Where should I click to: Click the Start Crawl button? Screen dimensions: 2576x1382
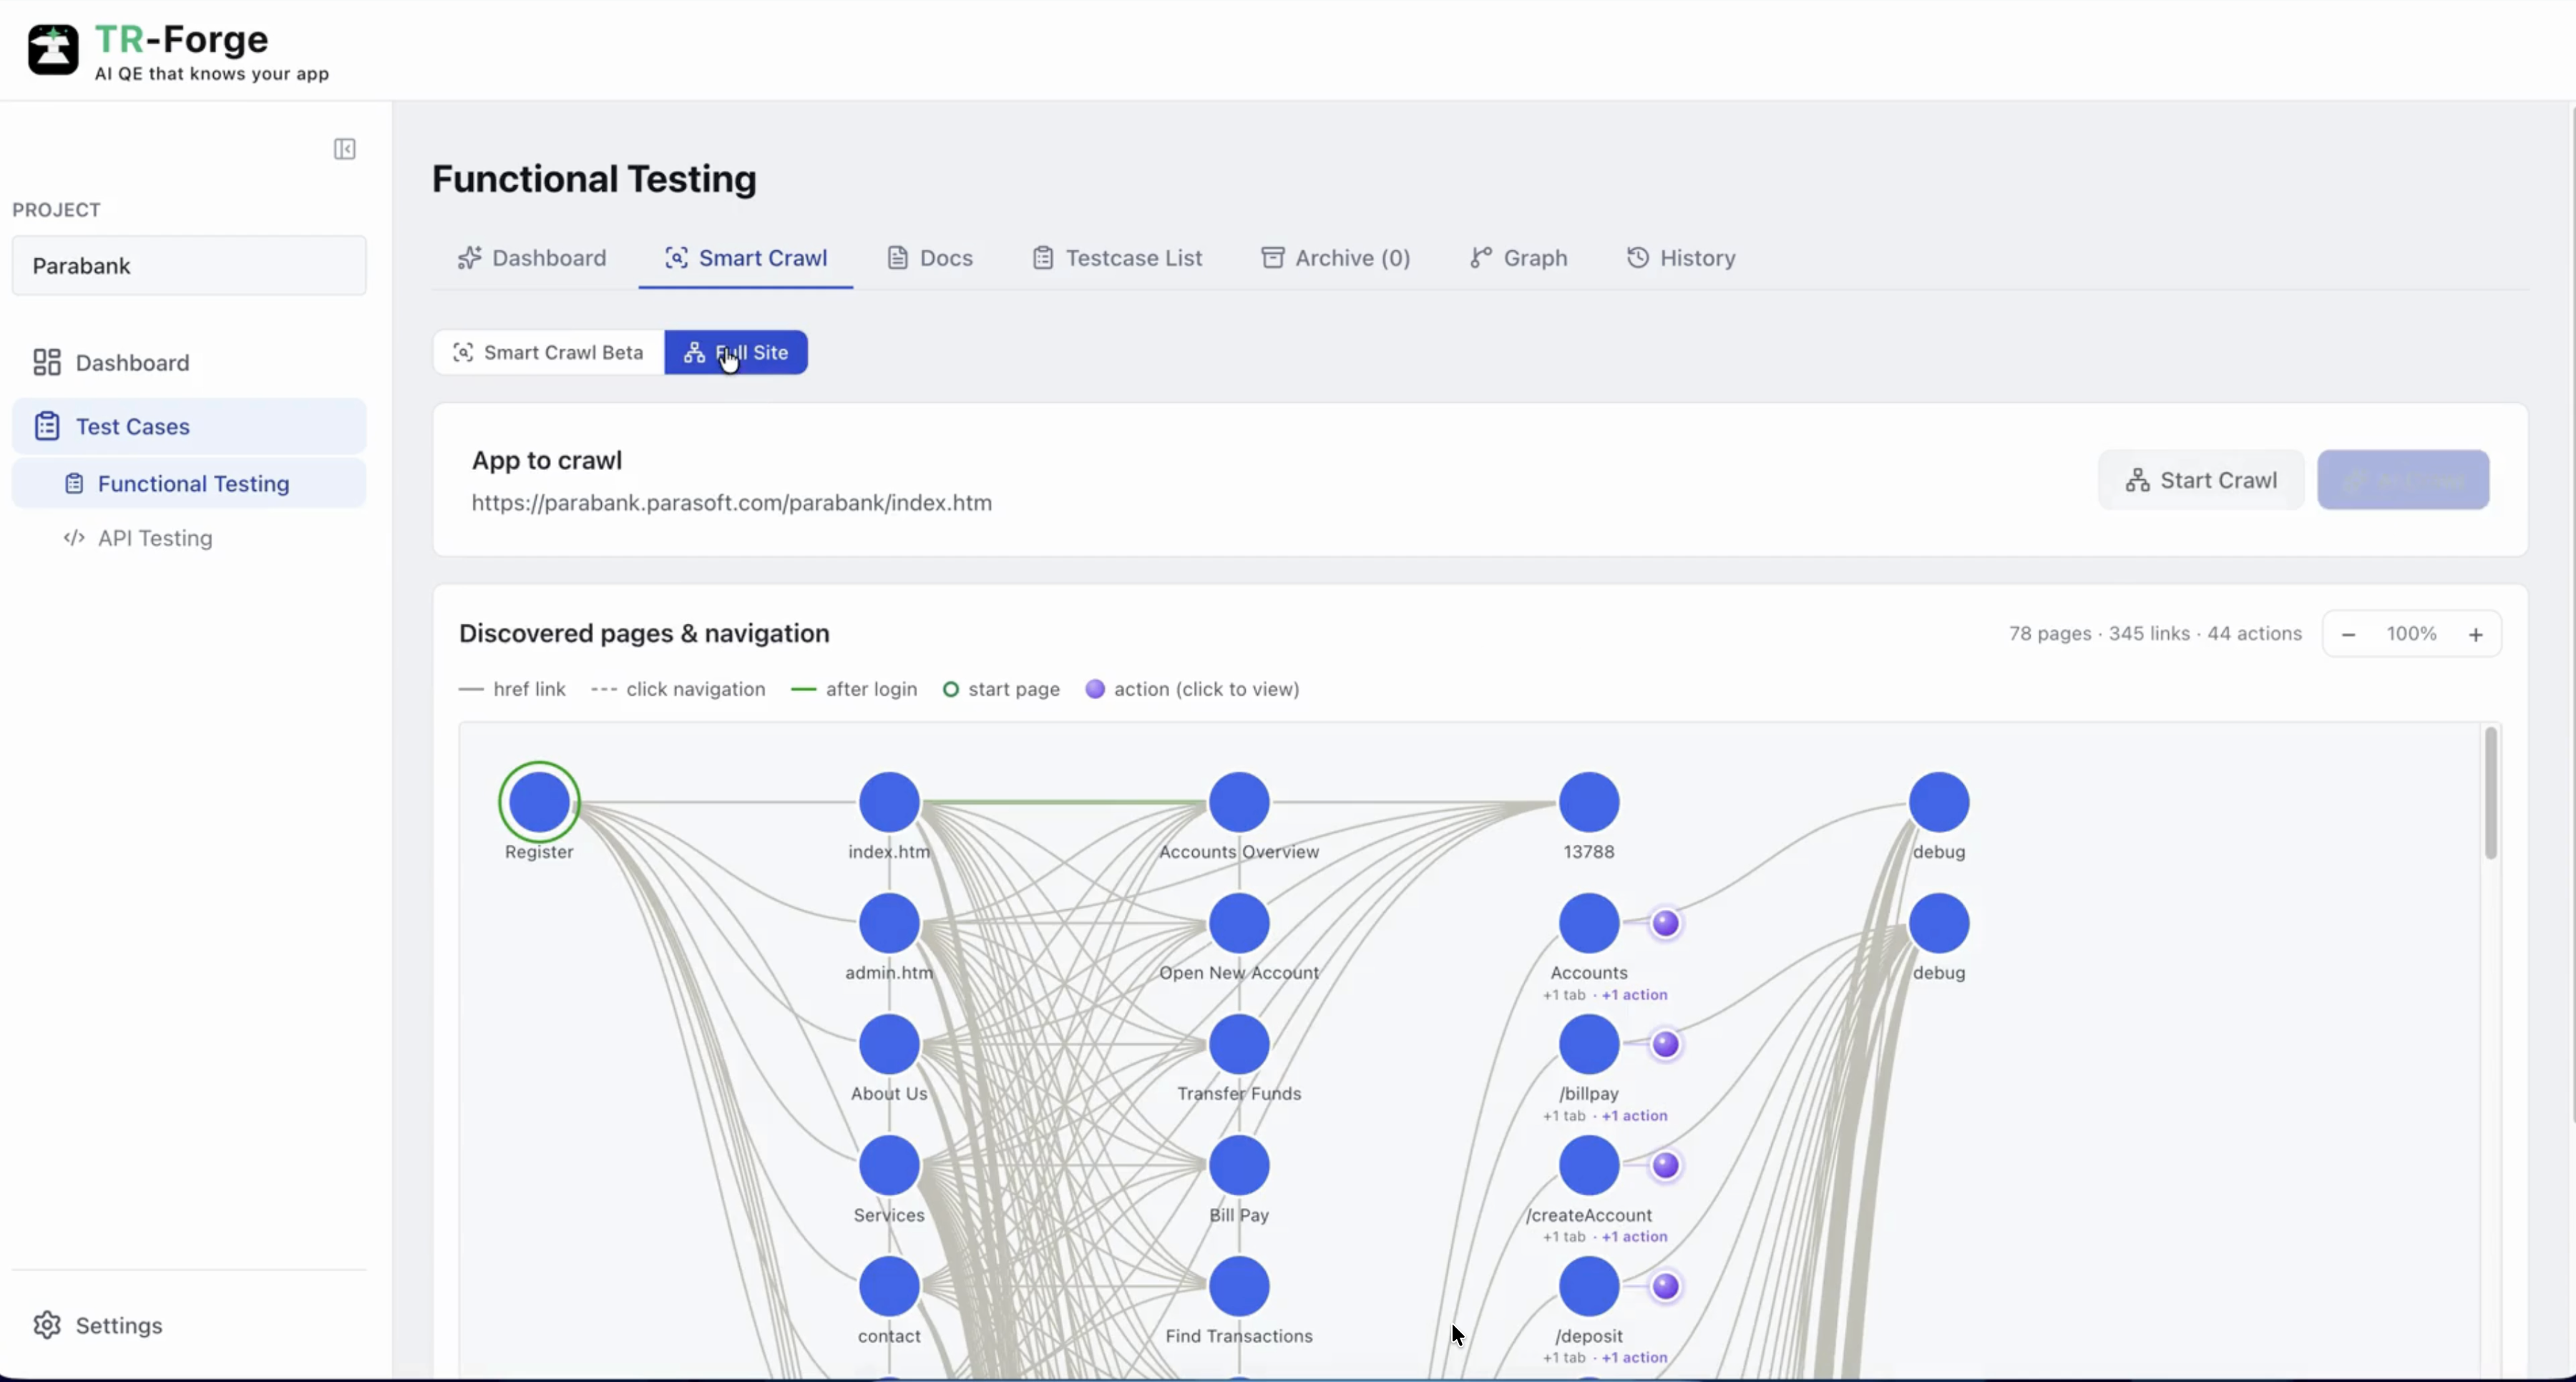[x=2201, y=480]
